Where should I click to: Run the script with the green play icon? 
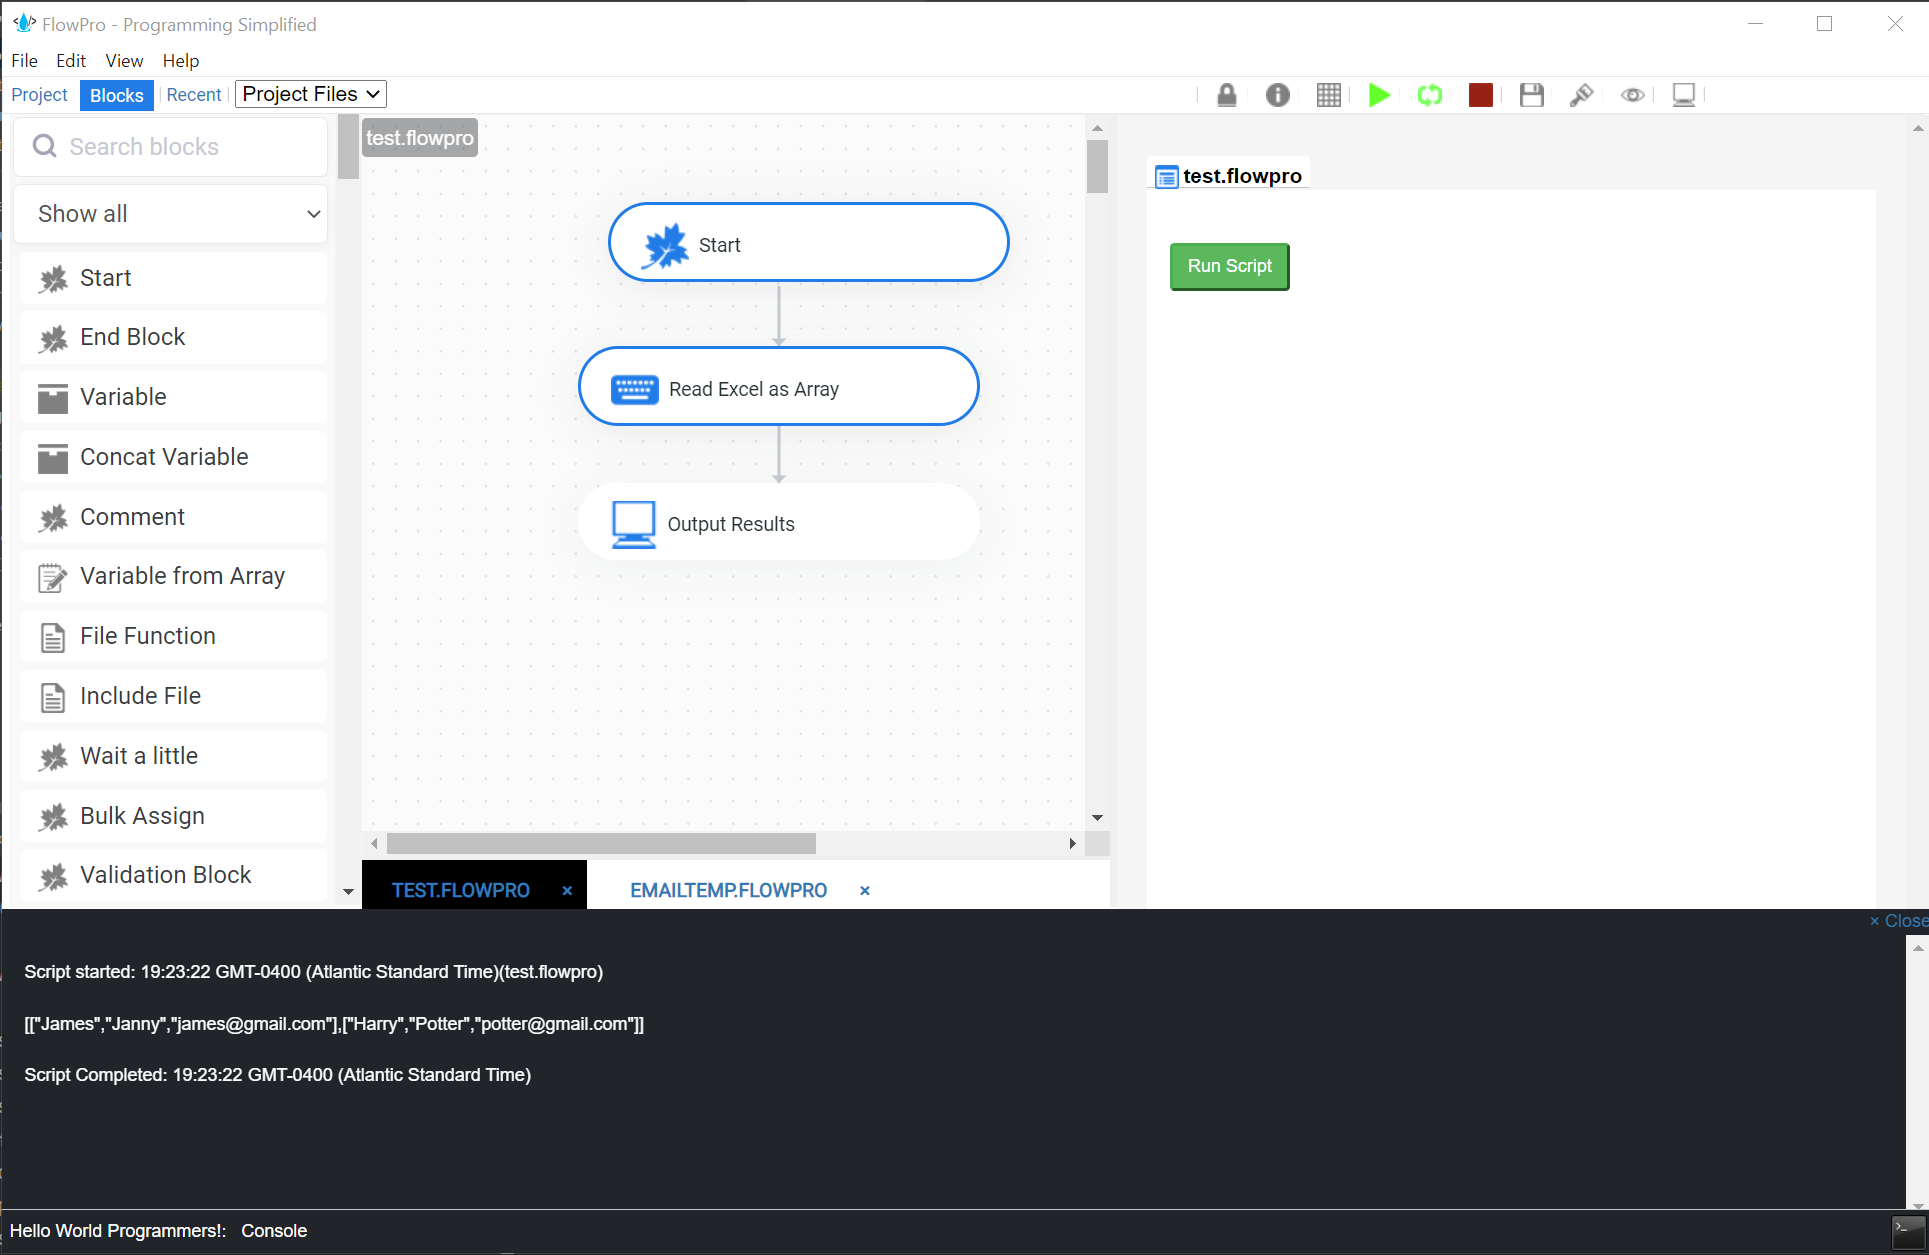(x=1379, y=94)
